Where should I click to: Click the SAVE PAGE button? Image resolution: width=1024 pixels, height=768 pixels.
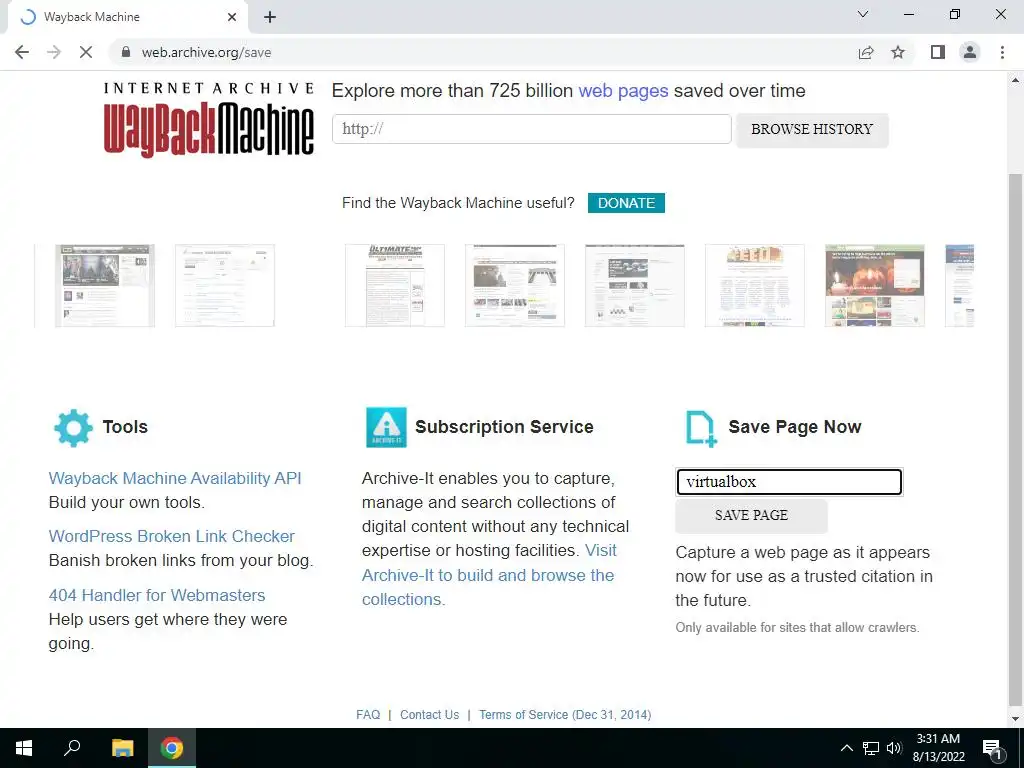(751, 515)
